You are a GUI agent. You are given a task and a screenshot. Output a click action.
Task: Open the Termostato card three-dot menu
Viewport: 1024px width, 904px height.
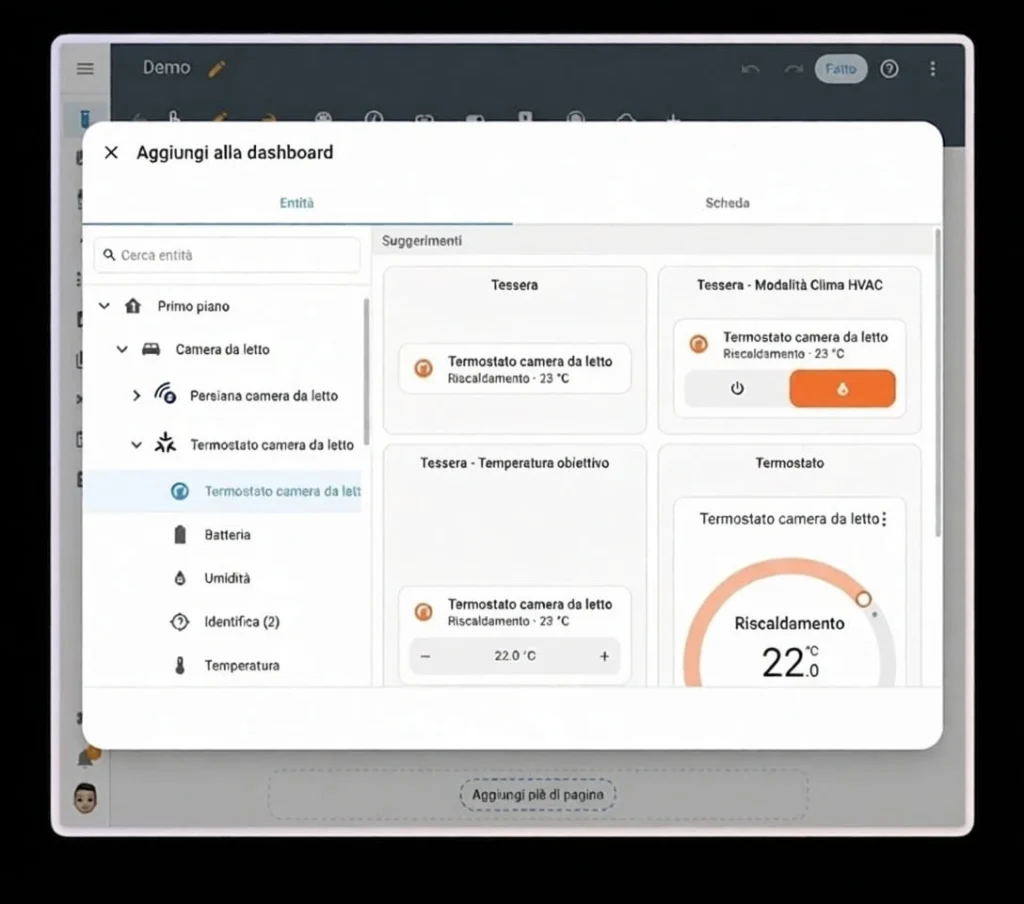click(884, 519)
